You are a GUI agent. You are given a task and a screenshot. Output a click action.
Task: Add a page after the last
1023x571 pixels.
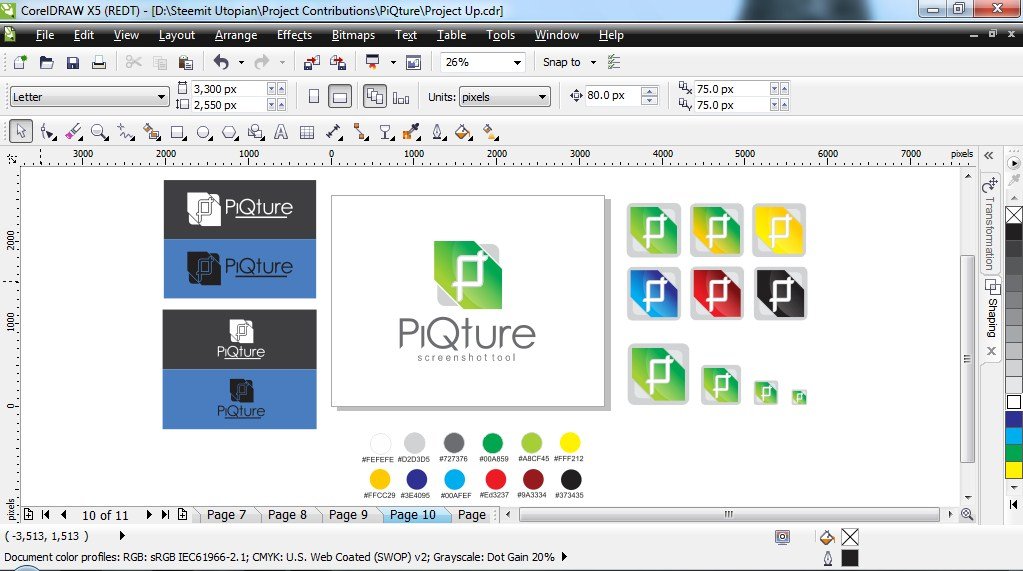click(x=183, y=514)
